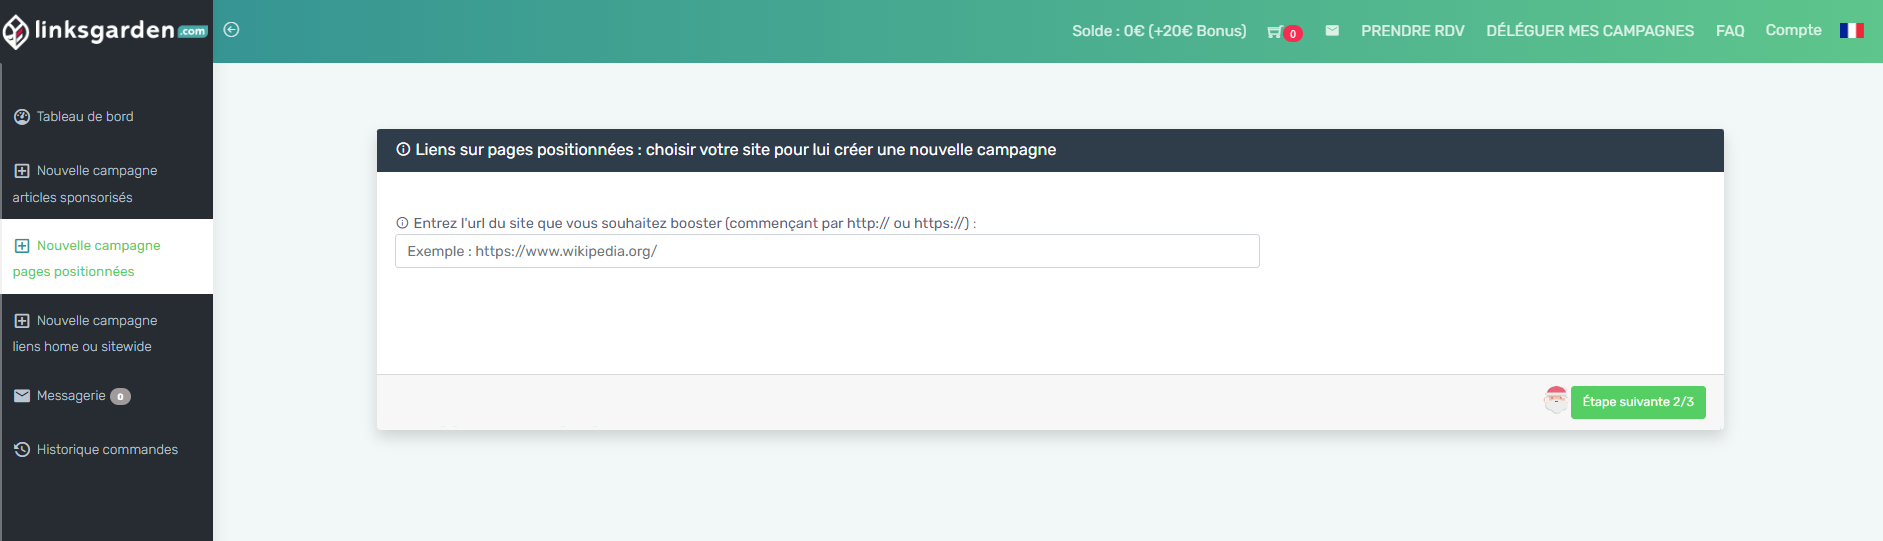The image size is (1883, 541).
Task: Open the FAQ page
Action: pyautogui.click(x=1730, y=31)
